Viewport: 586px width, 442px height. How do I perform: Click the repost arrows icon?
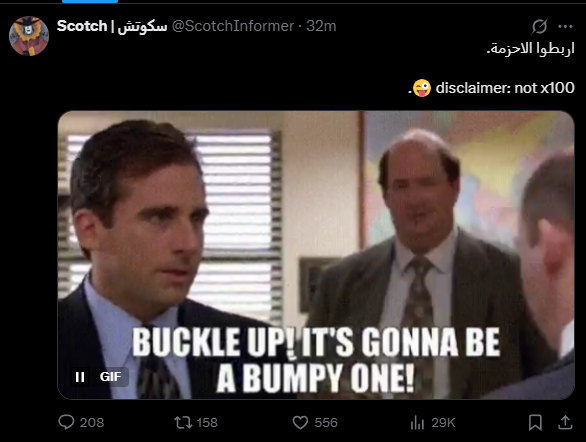coord(183,423)
